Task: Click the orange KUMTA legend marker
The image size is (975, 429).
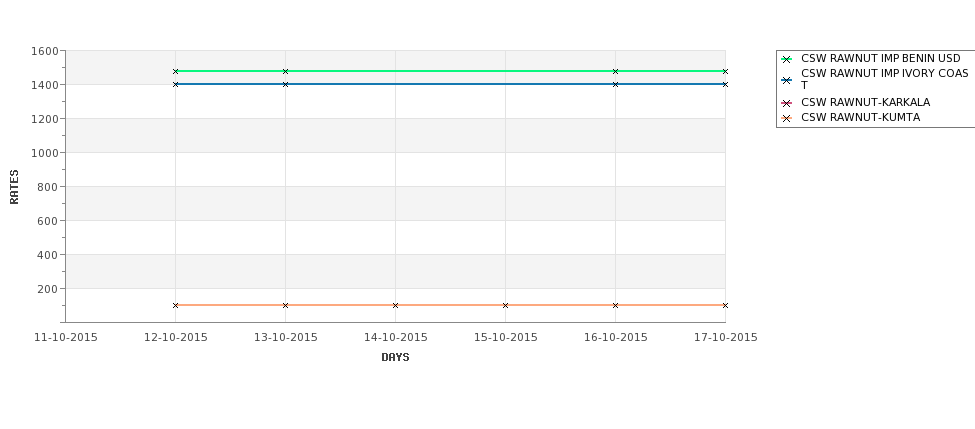Action: point(787,118)
